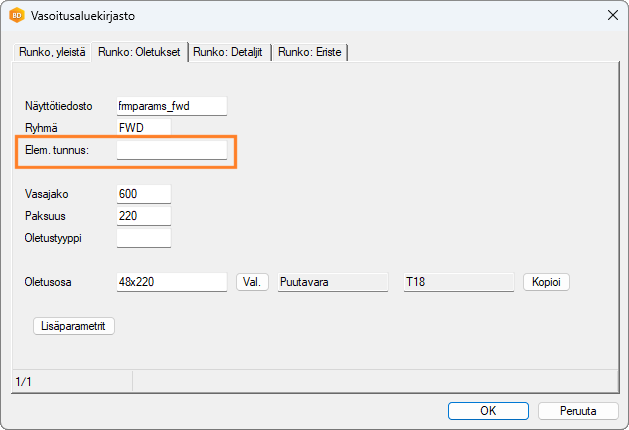Viewport: 629px width, 430px height.
Task: Click the Näyttötiedosto input field
Action: pyautogui.click(x=172, y=106)
